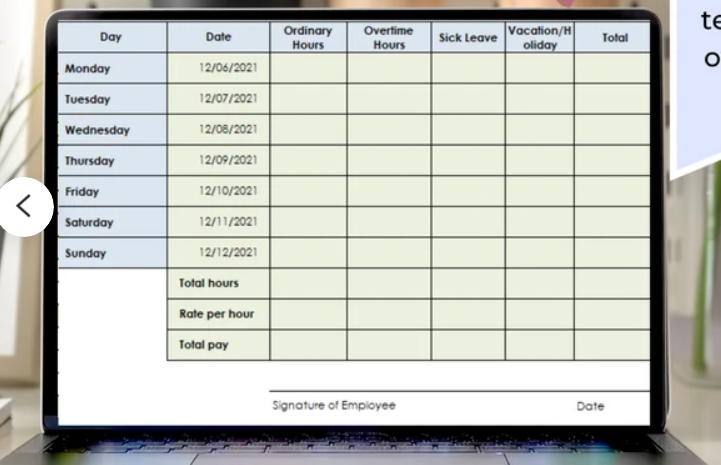Click the Total hours Ordinary Hours cell

[309, 283]
